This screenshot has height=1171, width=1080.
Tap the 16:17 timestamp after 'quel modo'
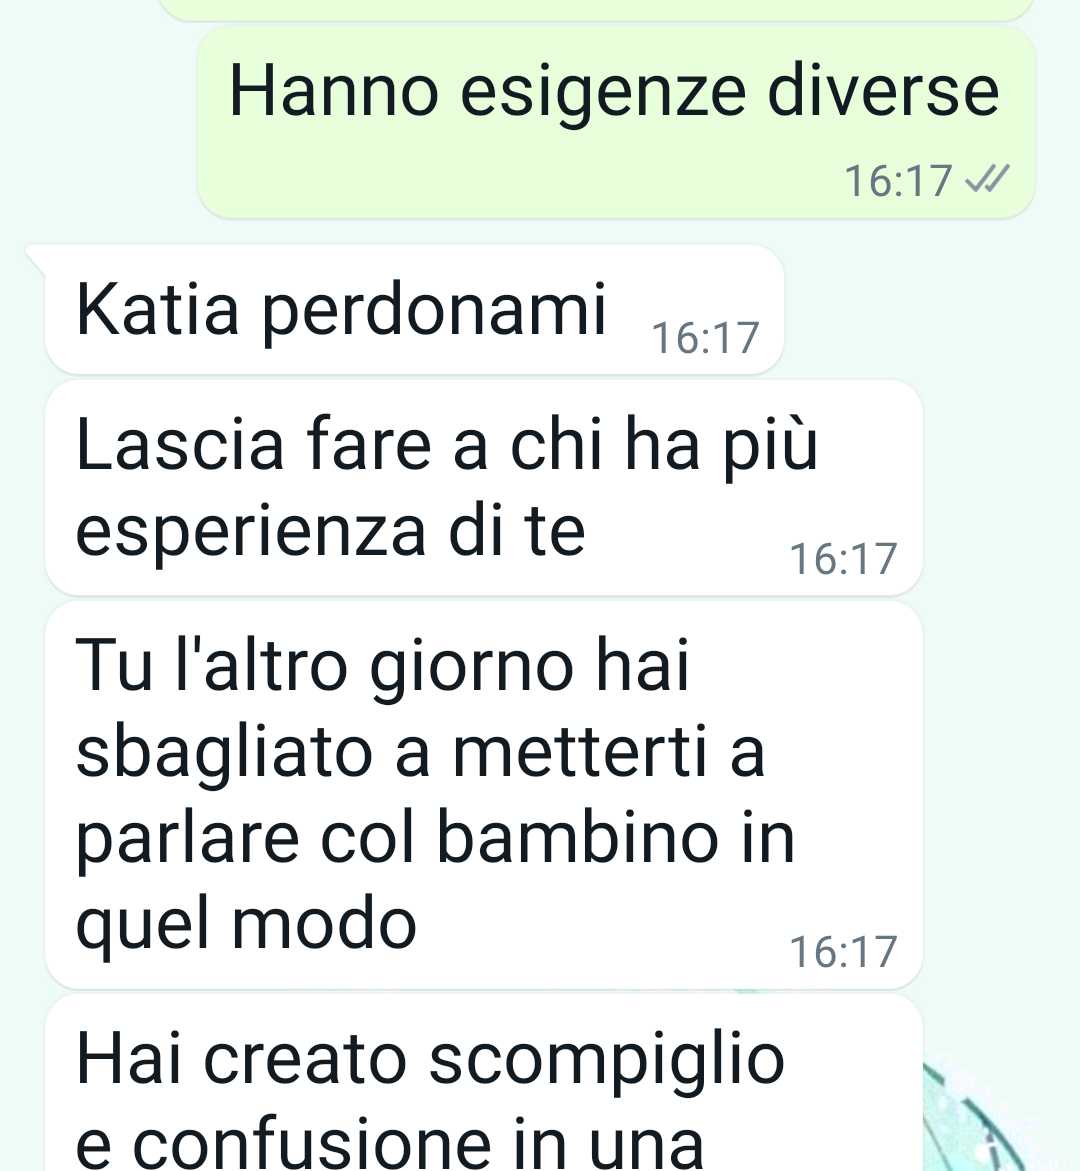[x=842, y=951]
